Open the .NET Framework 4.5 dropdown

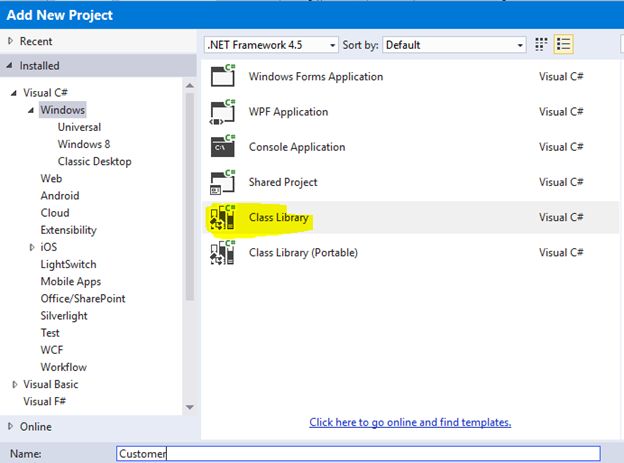[271, 45]
